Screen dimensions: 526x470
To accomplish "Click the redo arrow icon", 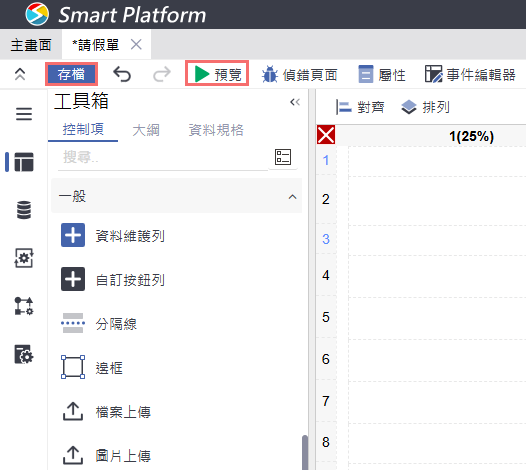I will tap(162, 74).
